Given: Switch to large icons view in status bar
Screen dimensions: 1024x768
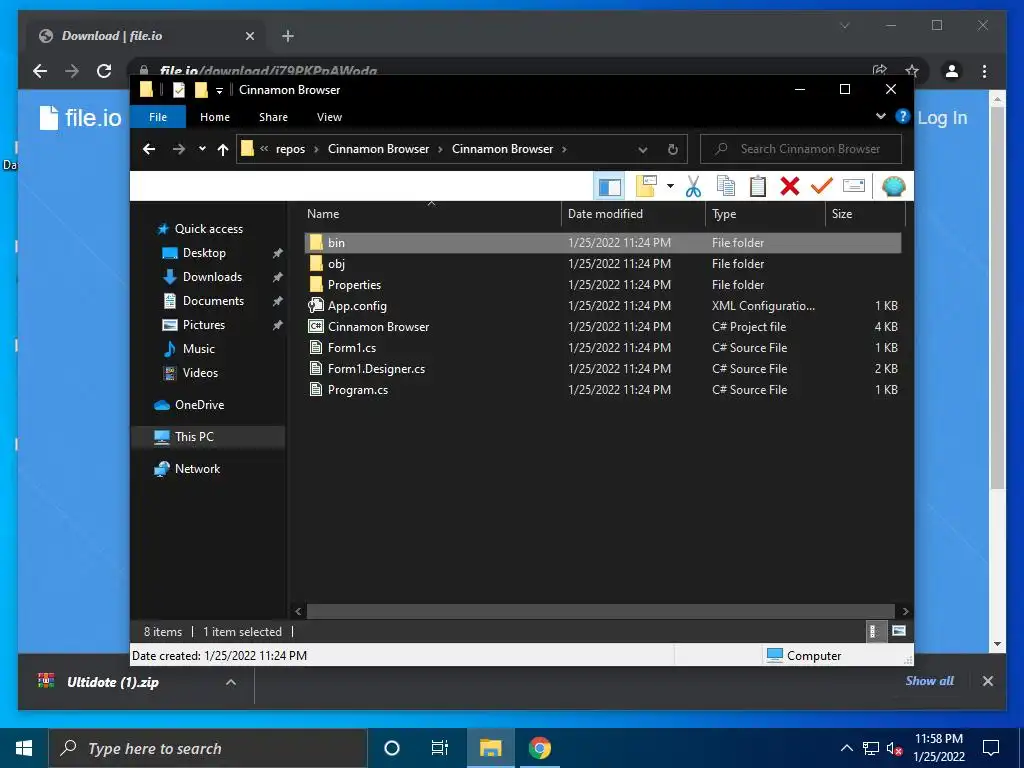Looking at the screenshot, I should [x=899, y=631].
